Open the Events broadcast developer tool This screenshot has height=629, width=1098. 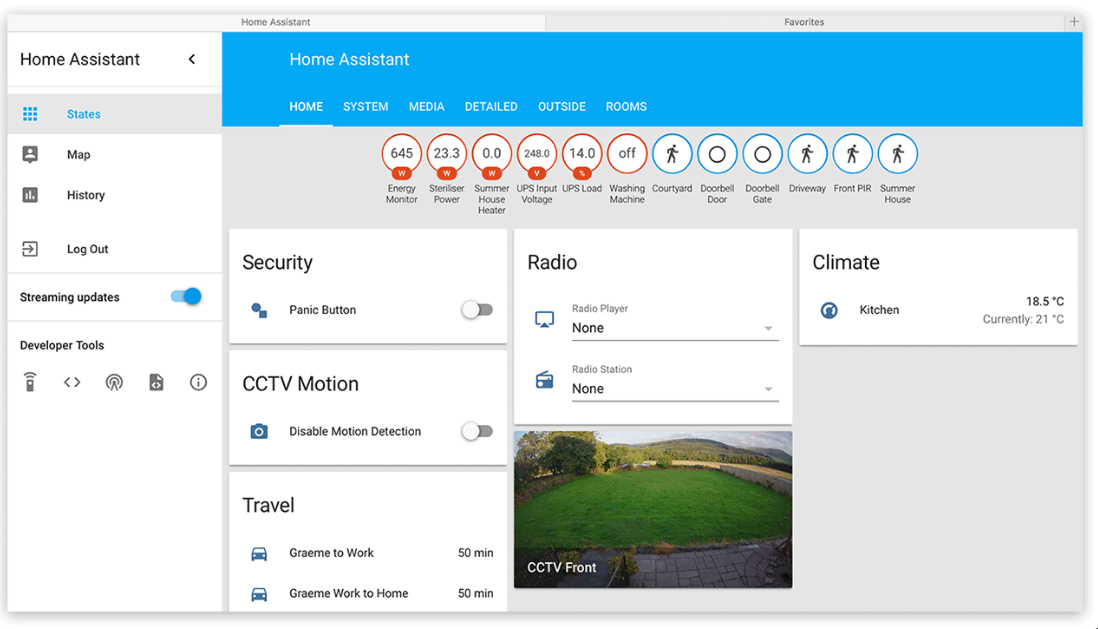tap(114, 382)
